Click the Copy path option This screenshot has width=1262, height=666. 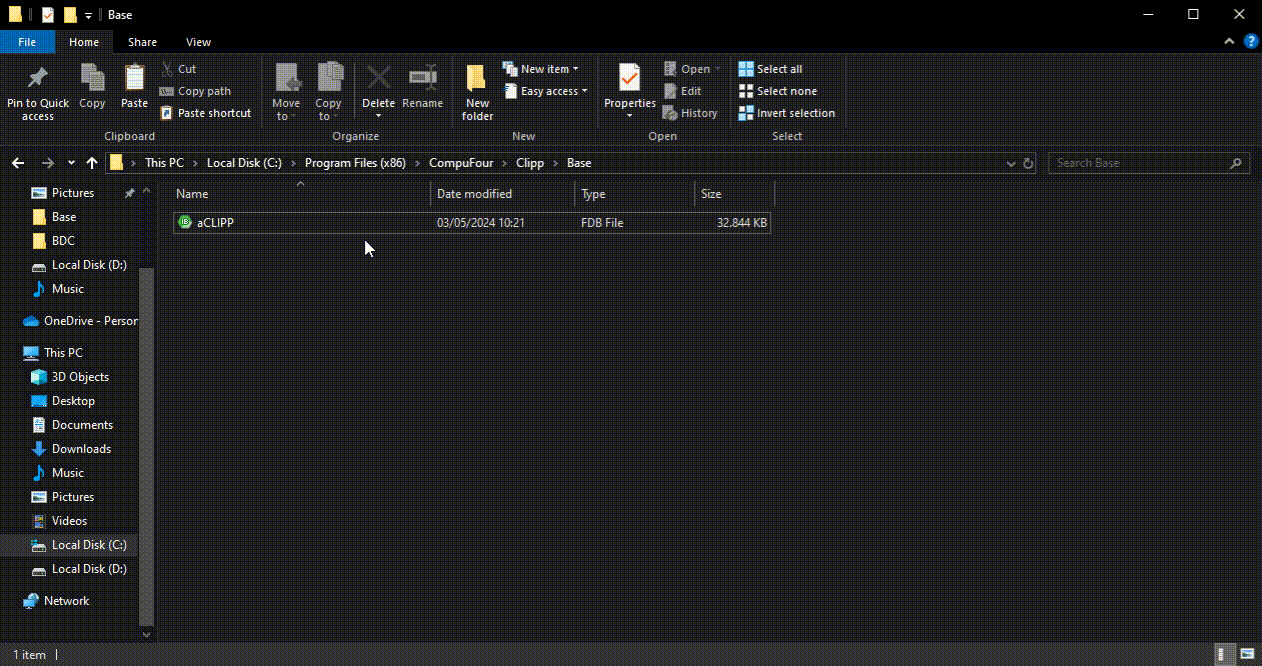(196, 91)
